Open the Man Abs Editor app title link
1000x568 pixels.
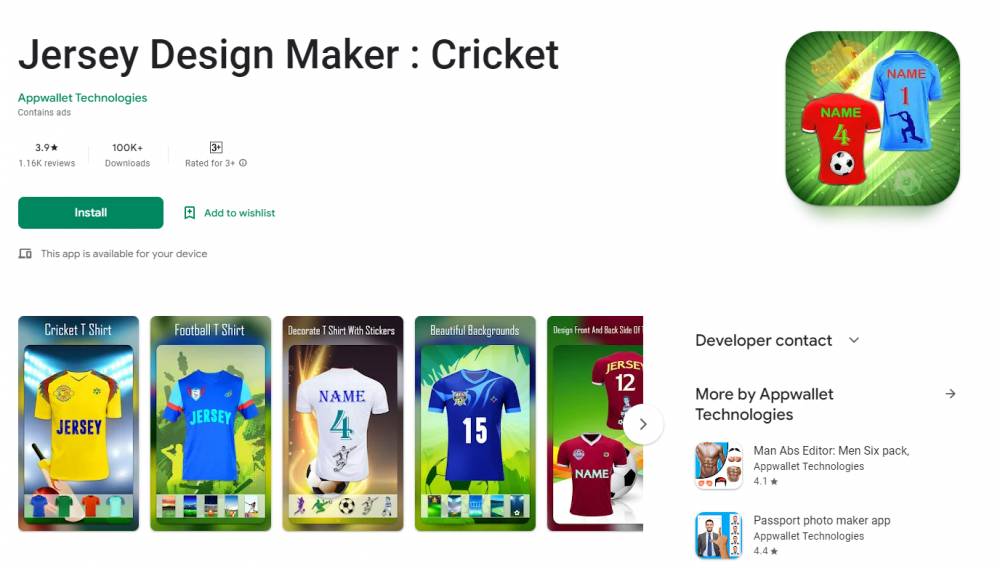[831, 451]
